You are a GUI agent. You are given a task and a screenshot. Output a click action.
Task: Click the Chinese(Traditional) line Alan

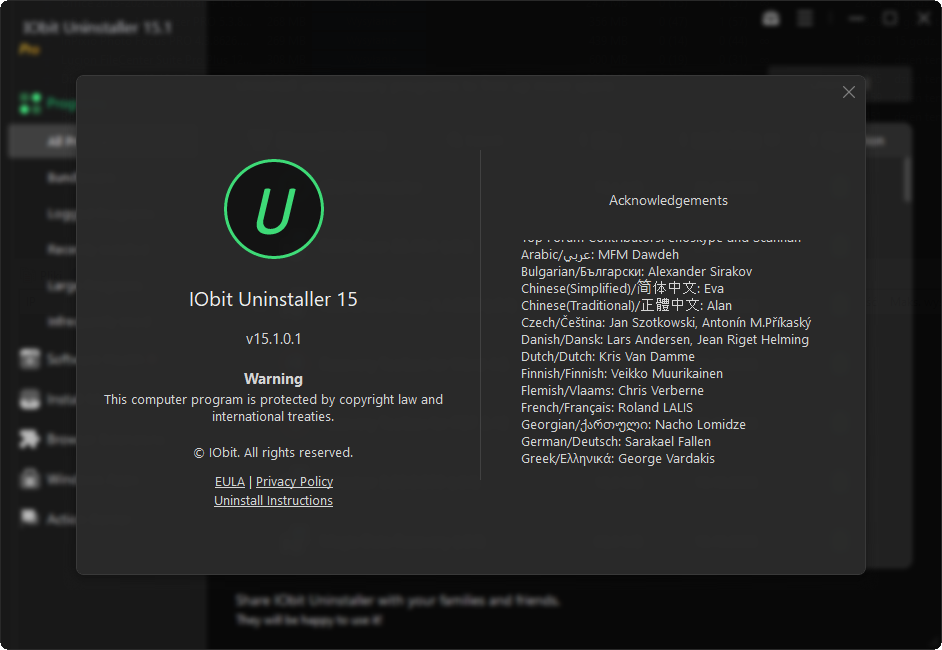click(x=626, y=305)
